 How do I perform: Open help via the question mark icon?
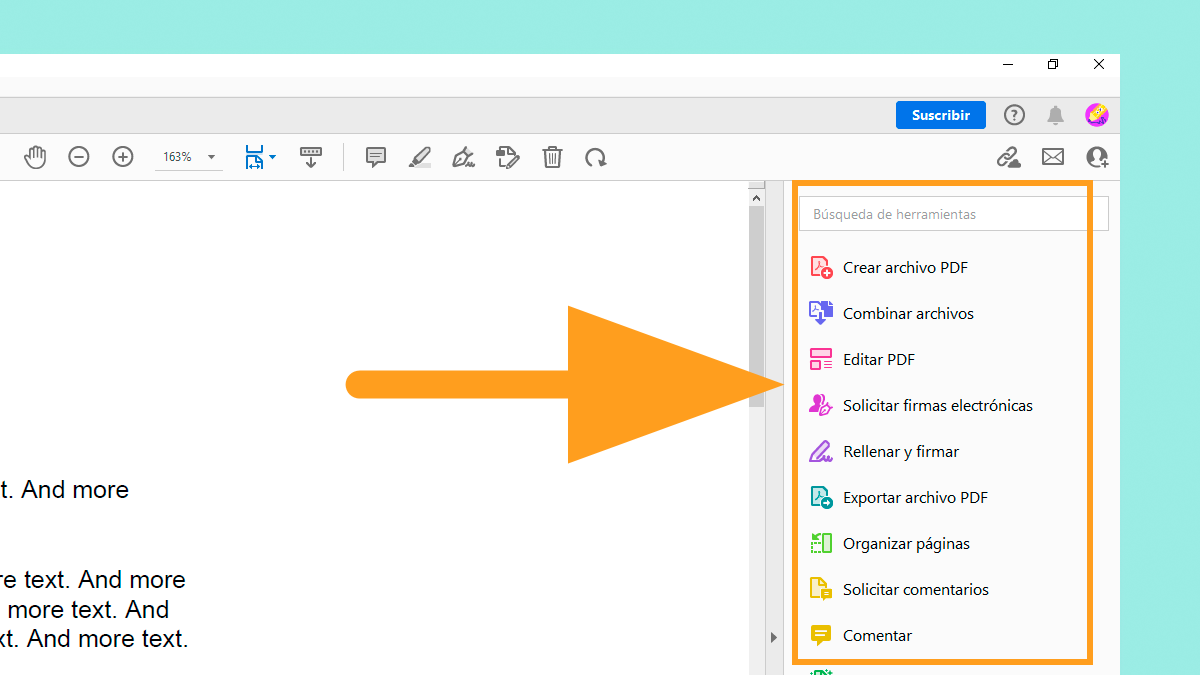tap(1014, 114)
